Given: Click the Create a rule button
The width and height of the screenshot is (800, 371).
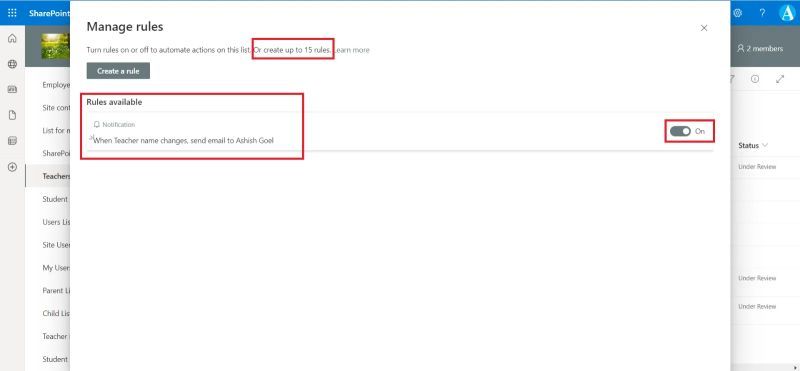Looking at the screenshot, I should coord(118,71).
